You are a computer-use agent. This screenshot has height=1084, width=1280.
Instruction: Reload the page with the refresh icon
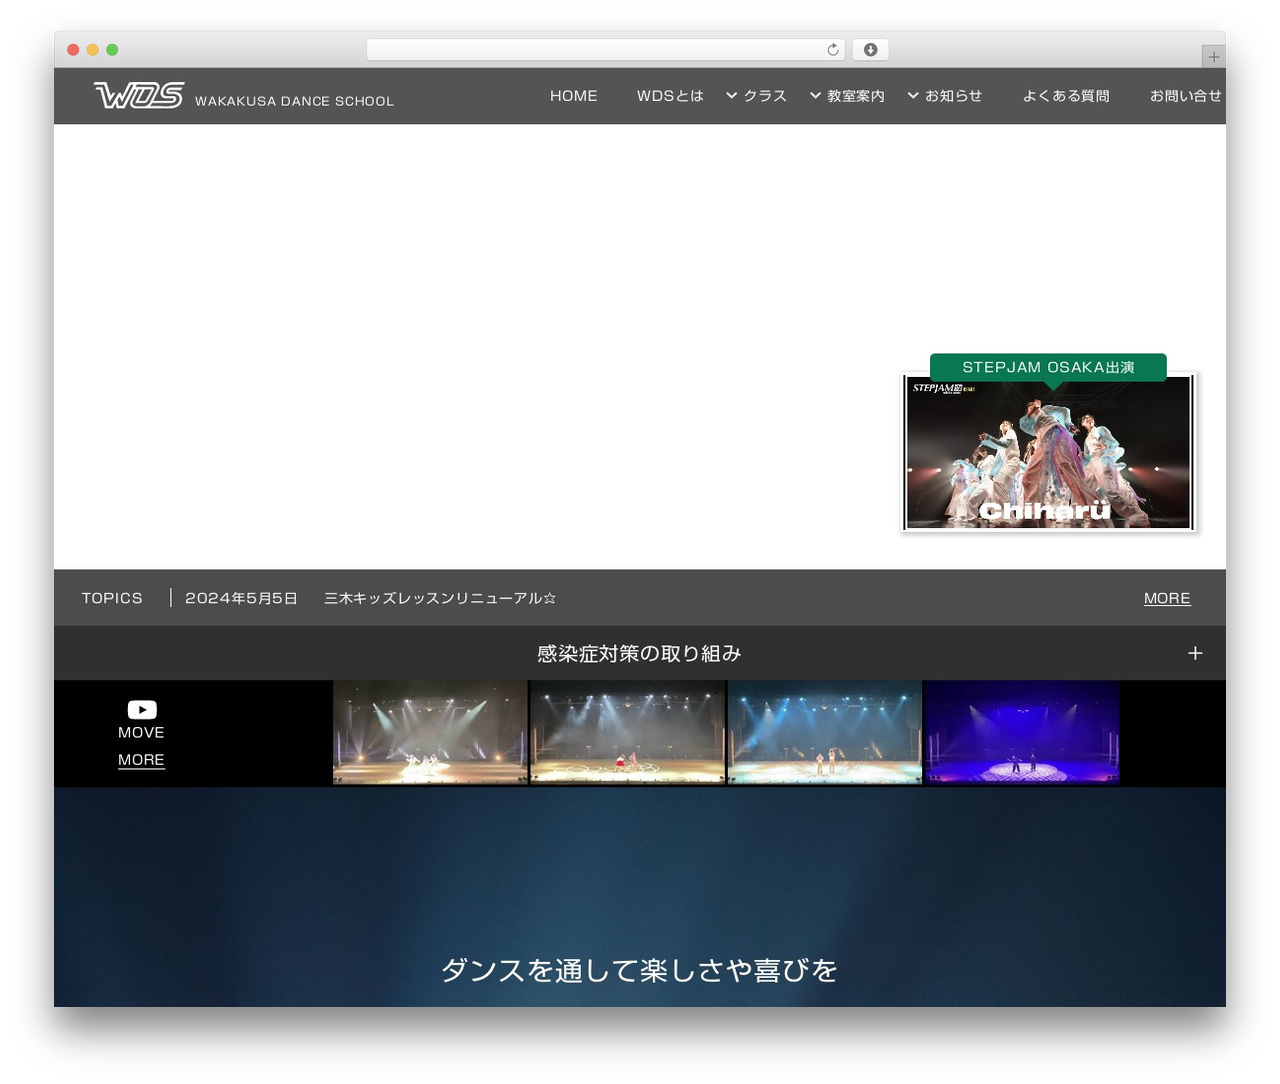(833, 50)
